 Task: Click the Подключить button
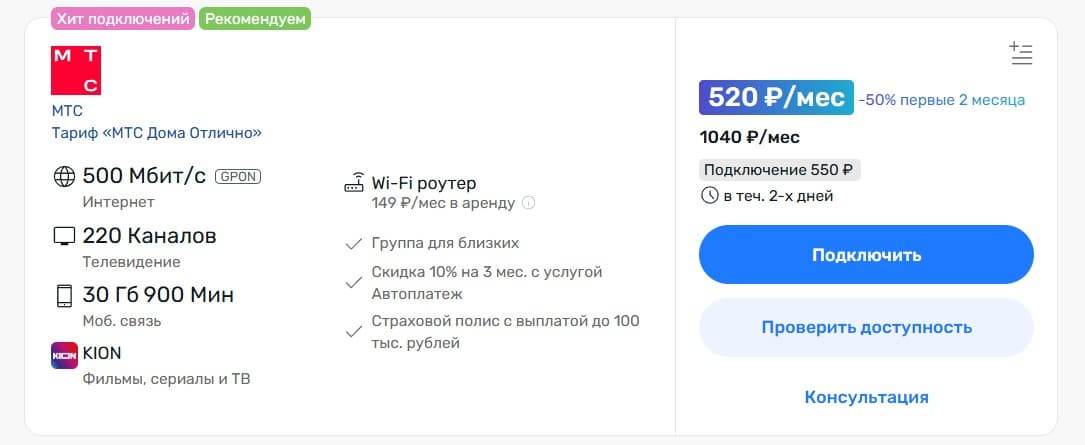[x=866, y=255]
